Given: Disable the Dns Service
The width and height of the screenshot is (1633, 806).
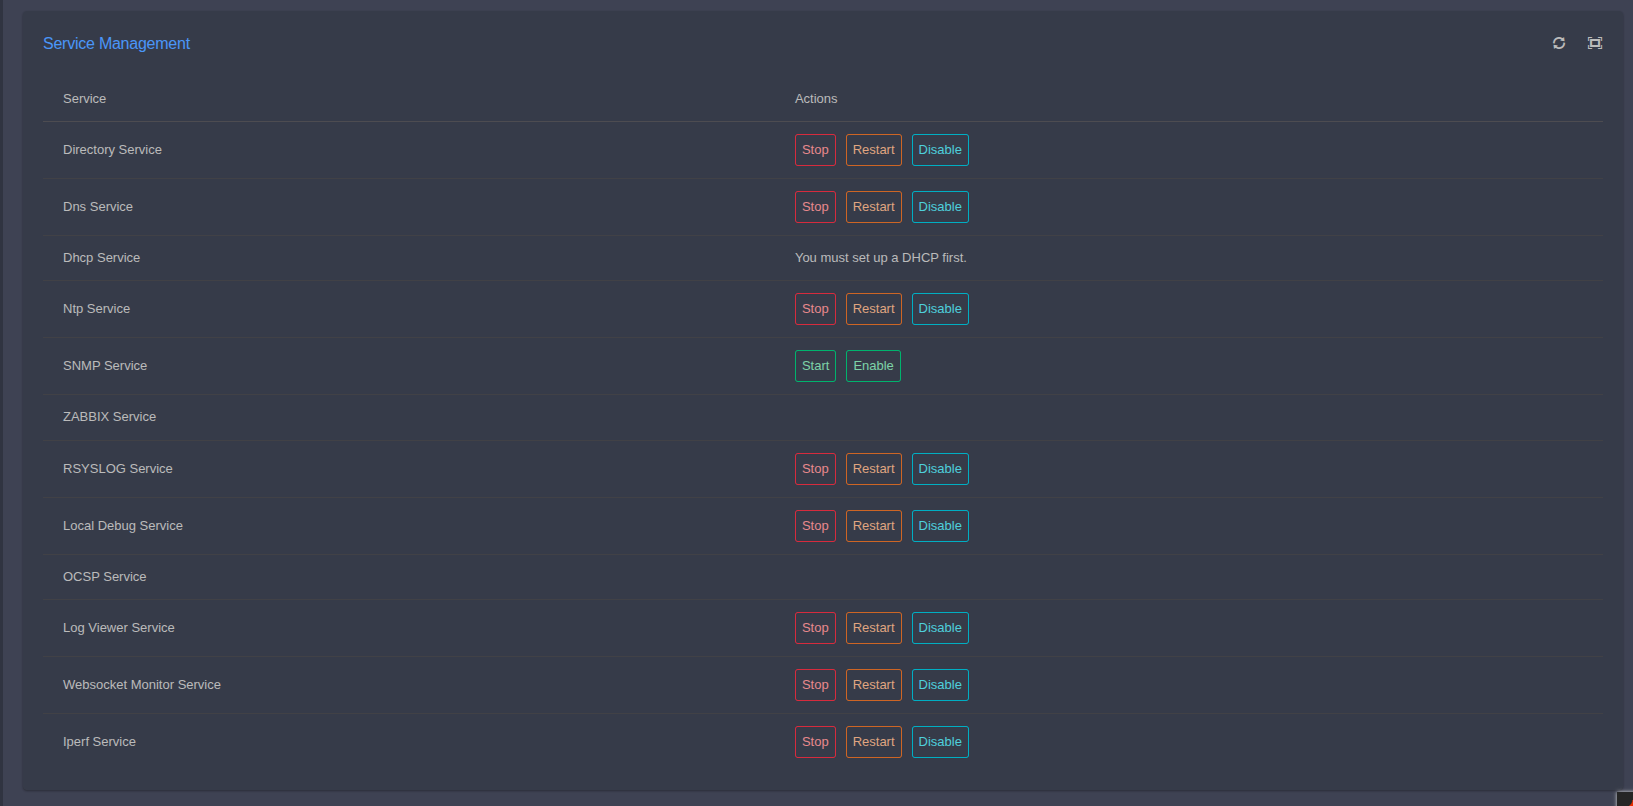Looking at the screenshot, I should (x=939, y=207).
